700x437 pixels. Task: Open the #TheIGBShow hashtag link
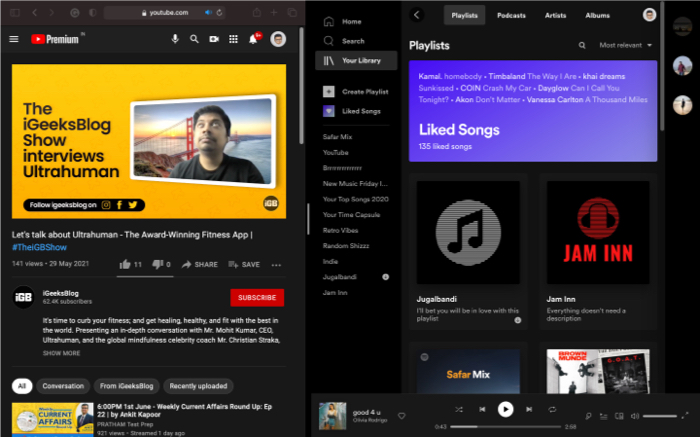pos(39,247)
